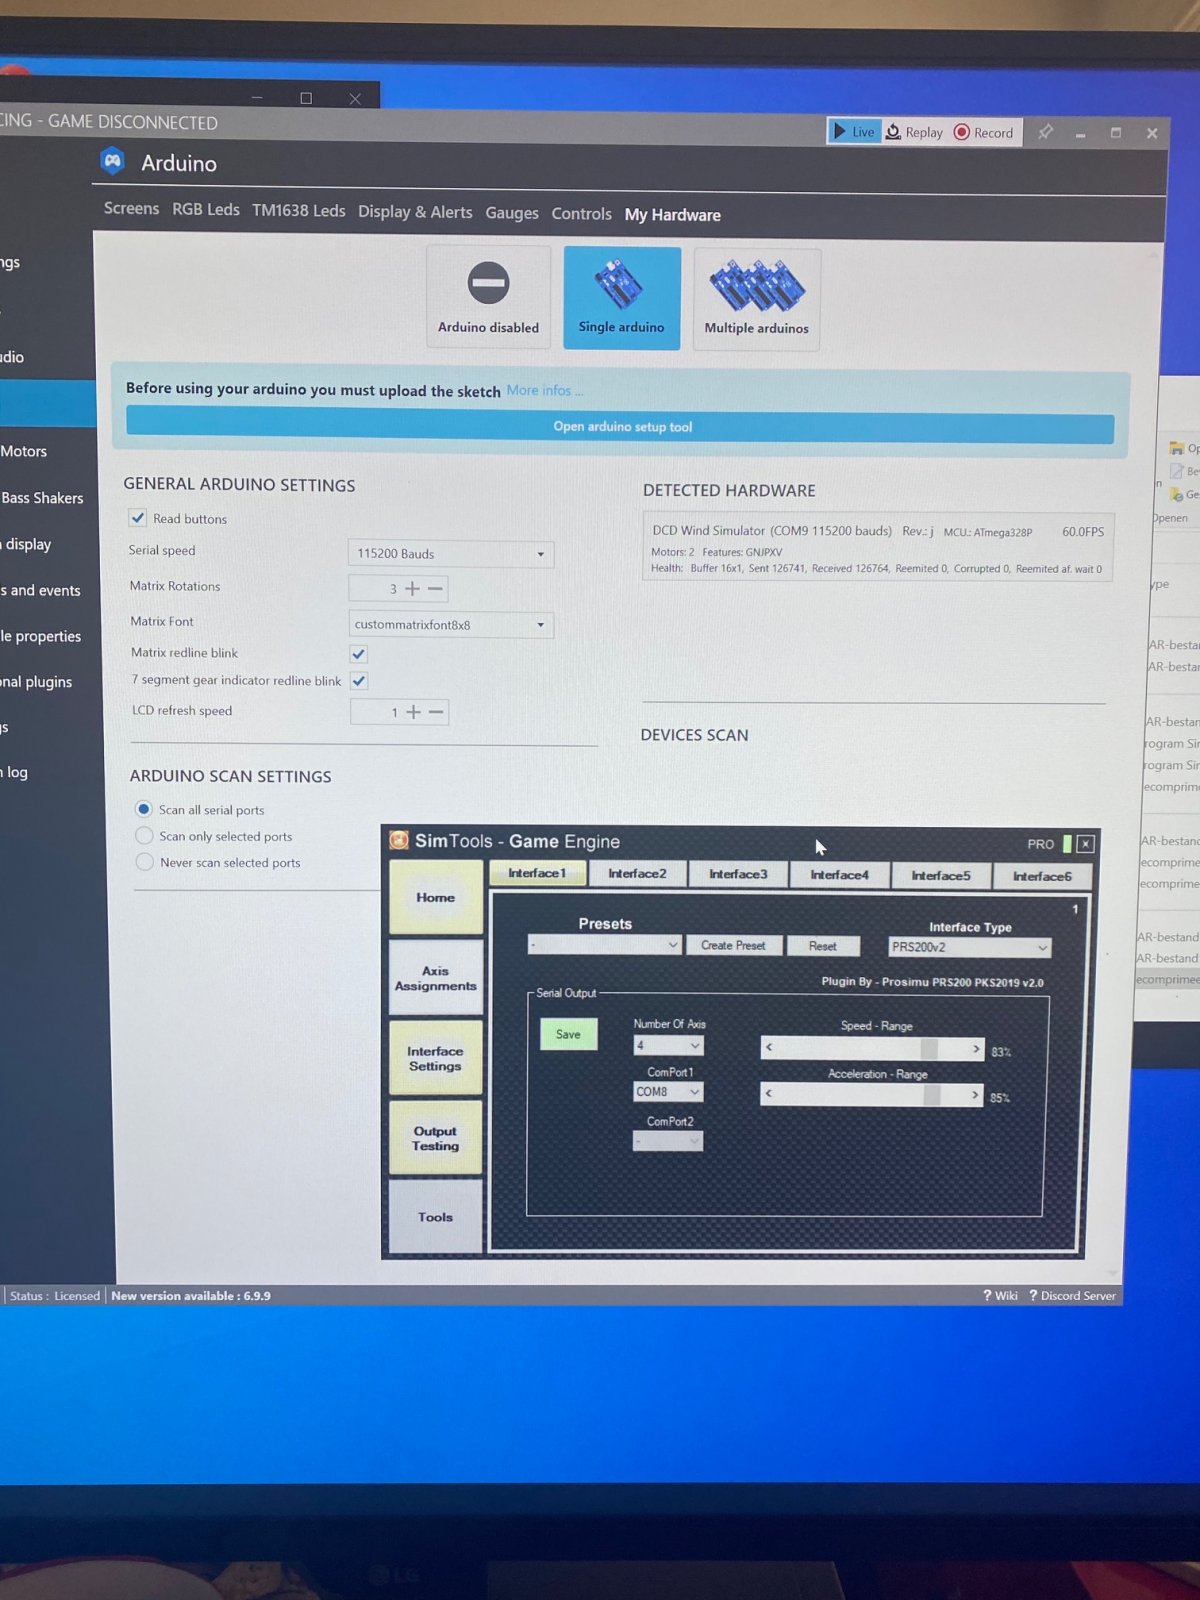This screenshot has width=1200, height=1600.
Task: Select the Single arduino mode
Action: pos(622,298)
